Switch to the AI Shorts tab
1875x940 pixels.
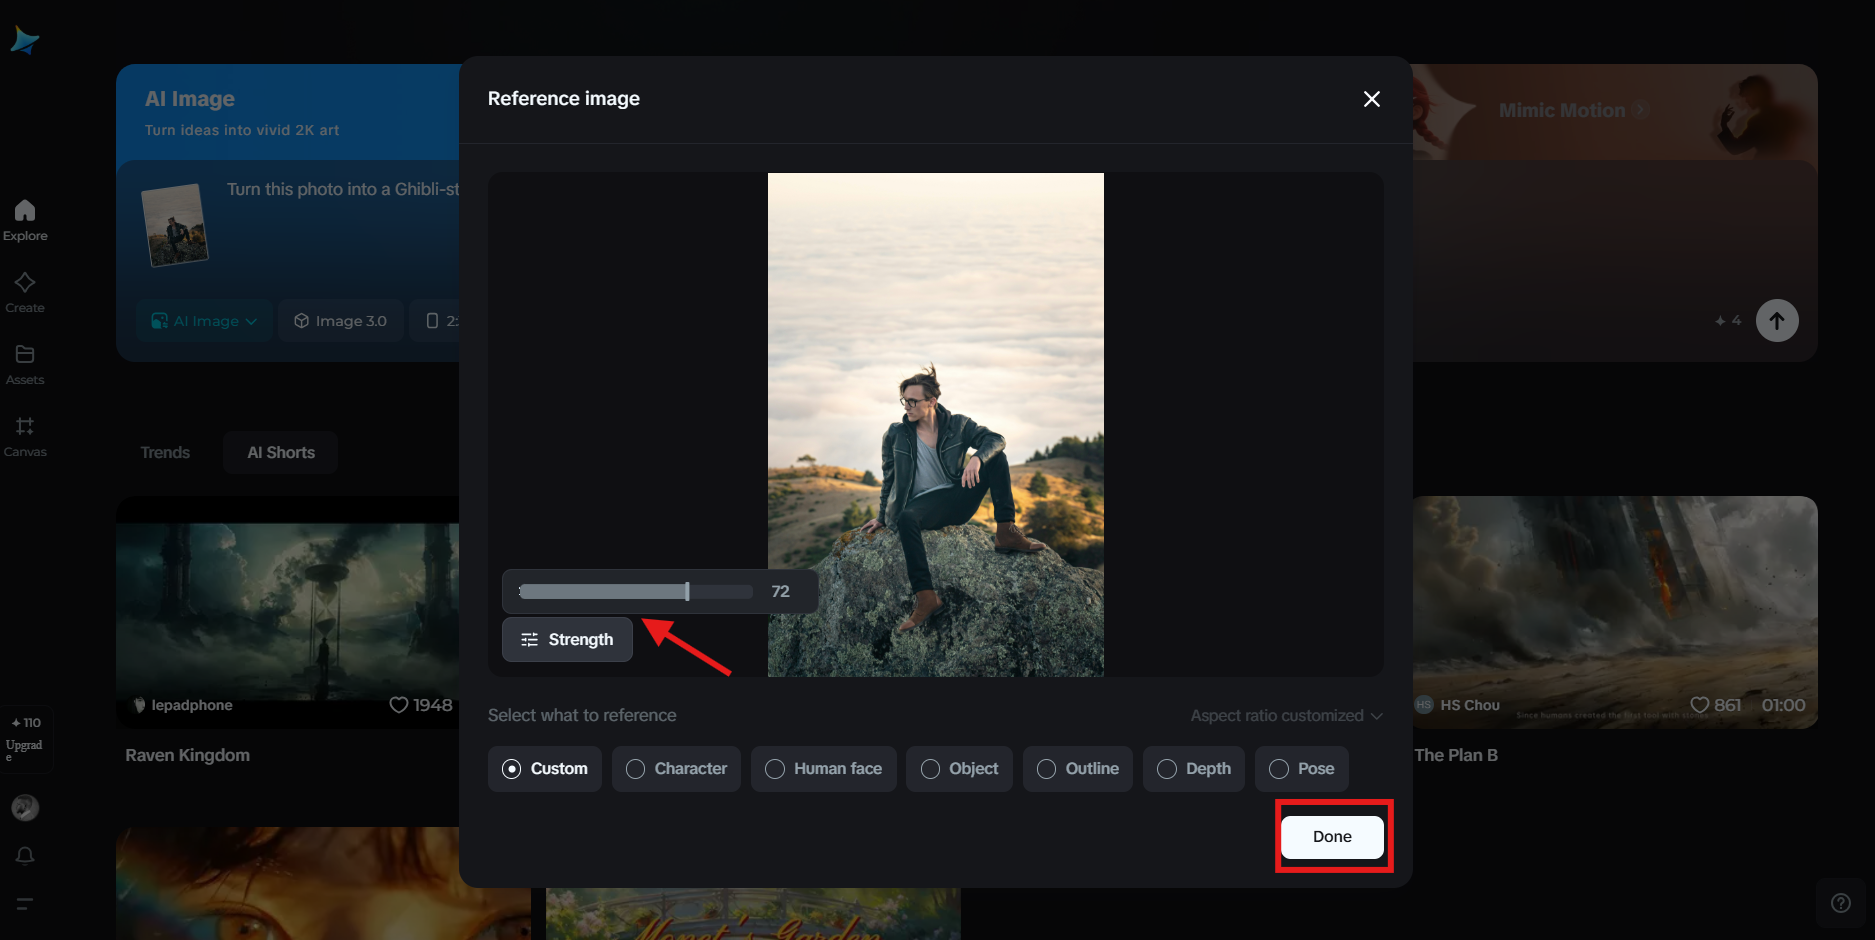pyautogui.click(x=281, y=453)
